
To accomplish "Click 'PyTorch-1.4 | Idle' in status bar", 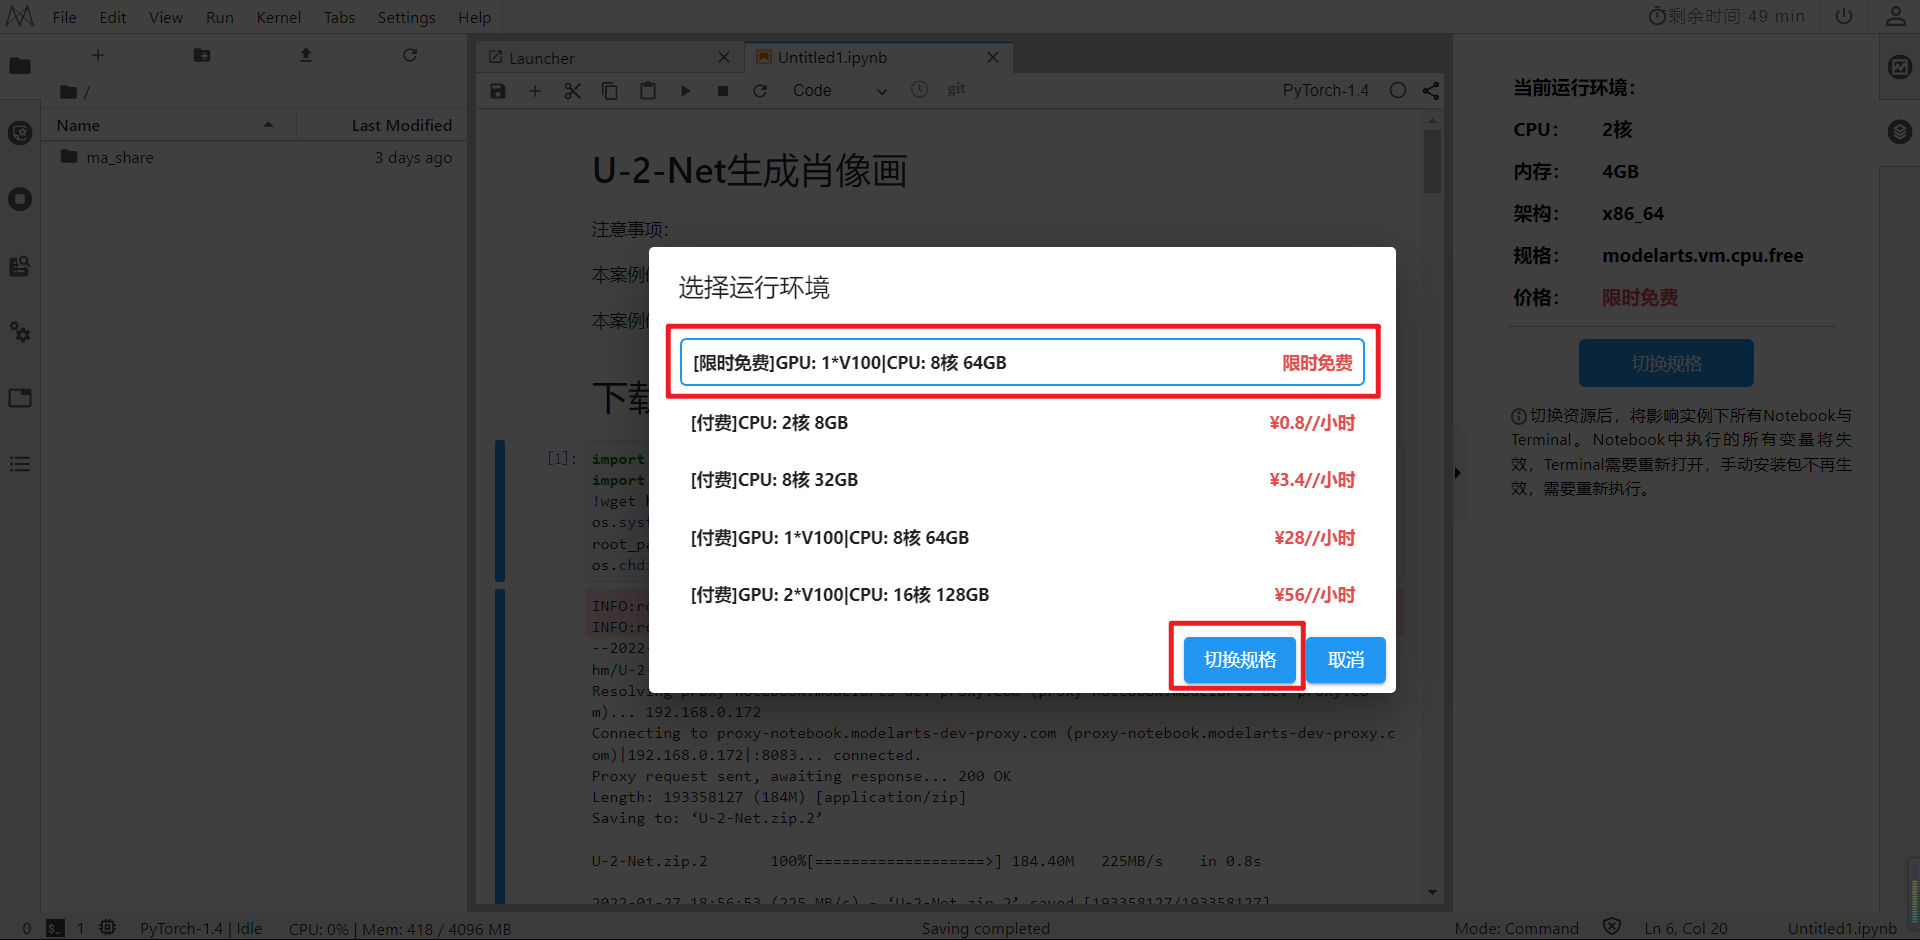I will (201, 928).
